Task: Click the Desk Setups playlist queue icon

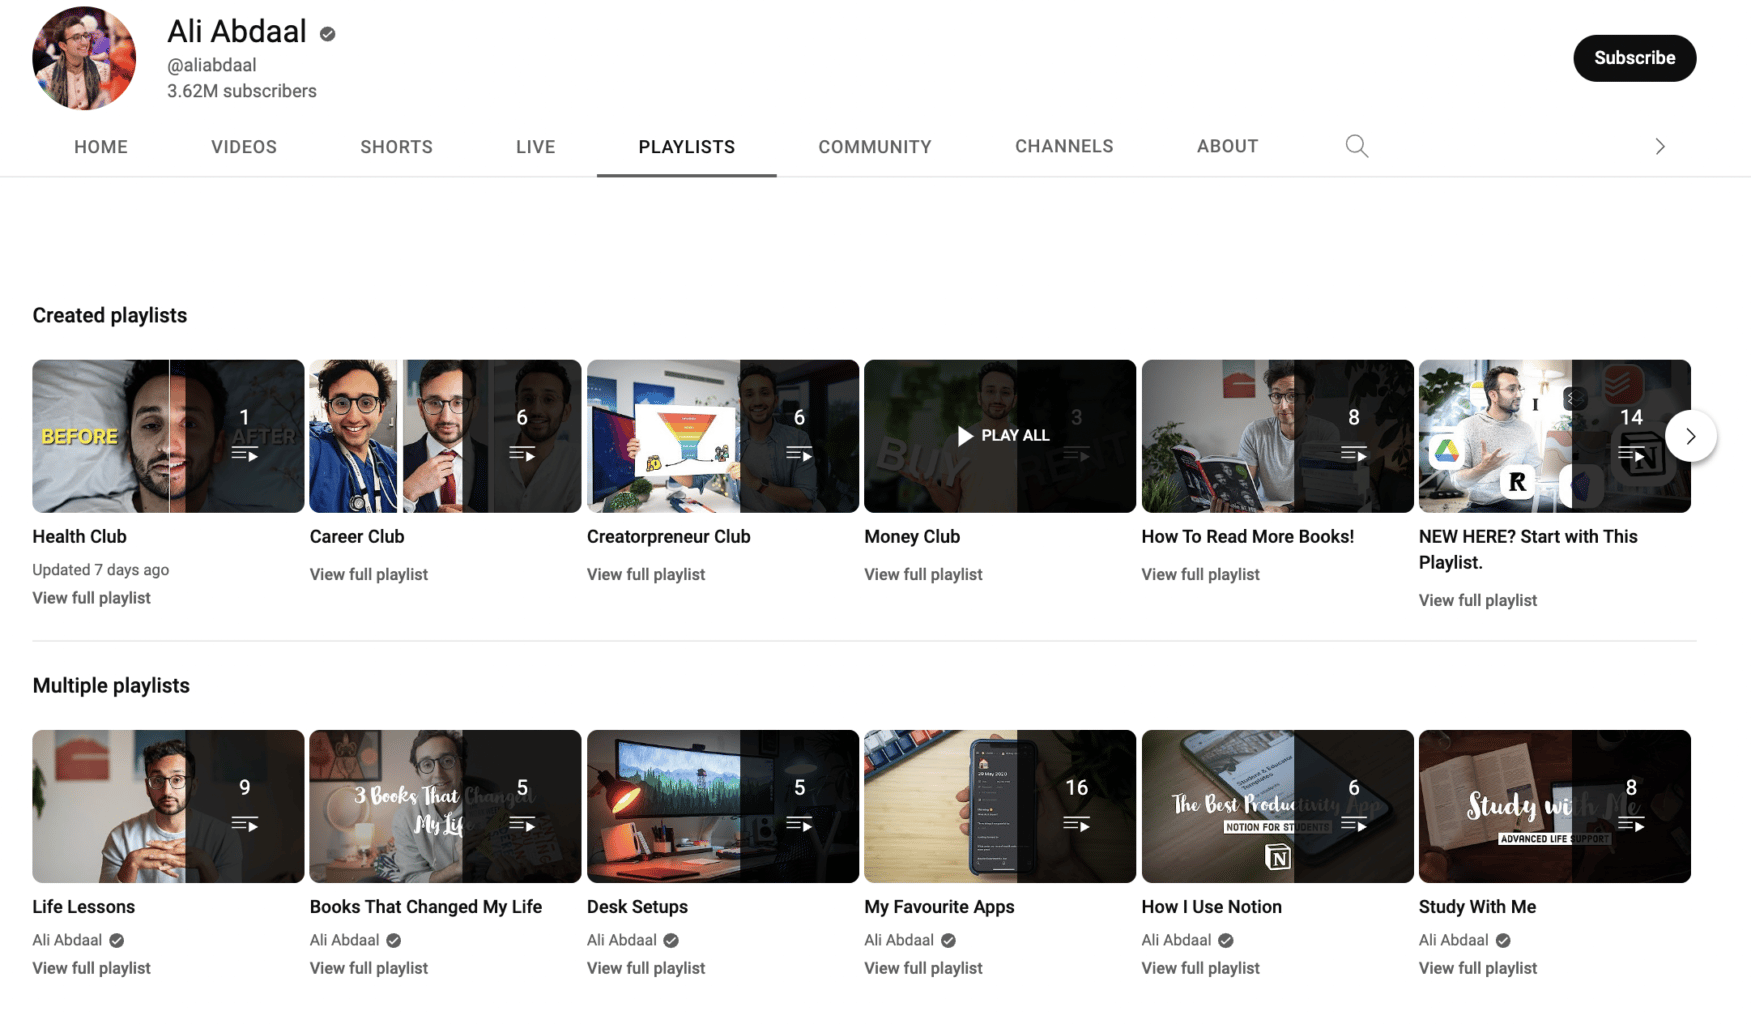Action: pyautogui.click(x=799, y=824)
